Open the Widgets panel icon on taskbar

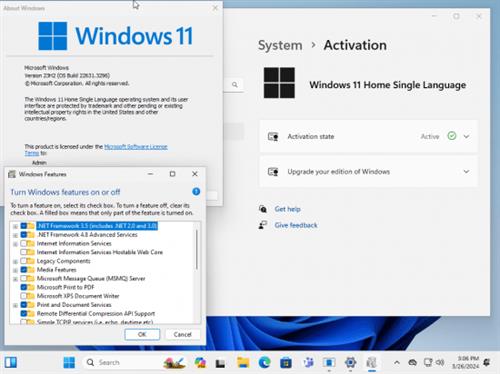(11, 362)
